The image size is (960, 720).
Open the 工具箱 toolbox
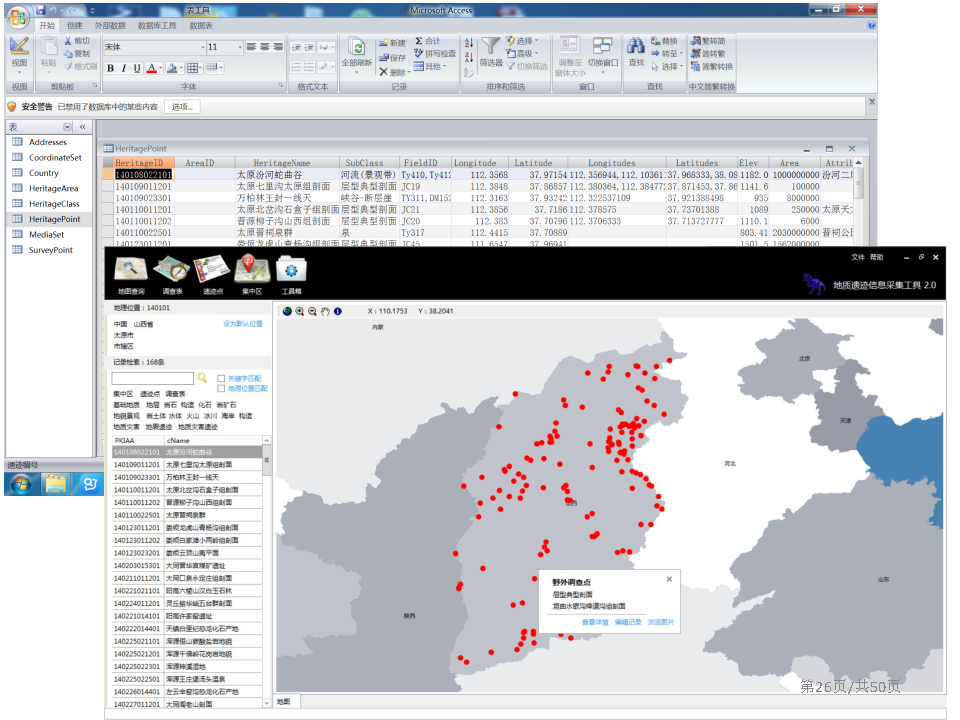coord(291,274)
